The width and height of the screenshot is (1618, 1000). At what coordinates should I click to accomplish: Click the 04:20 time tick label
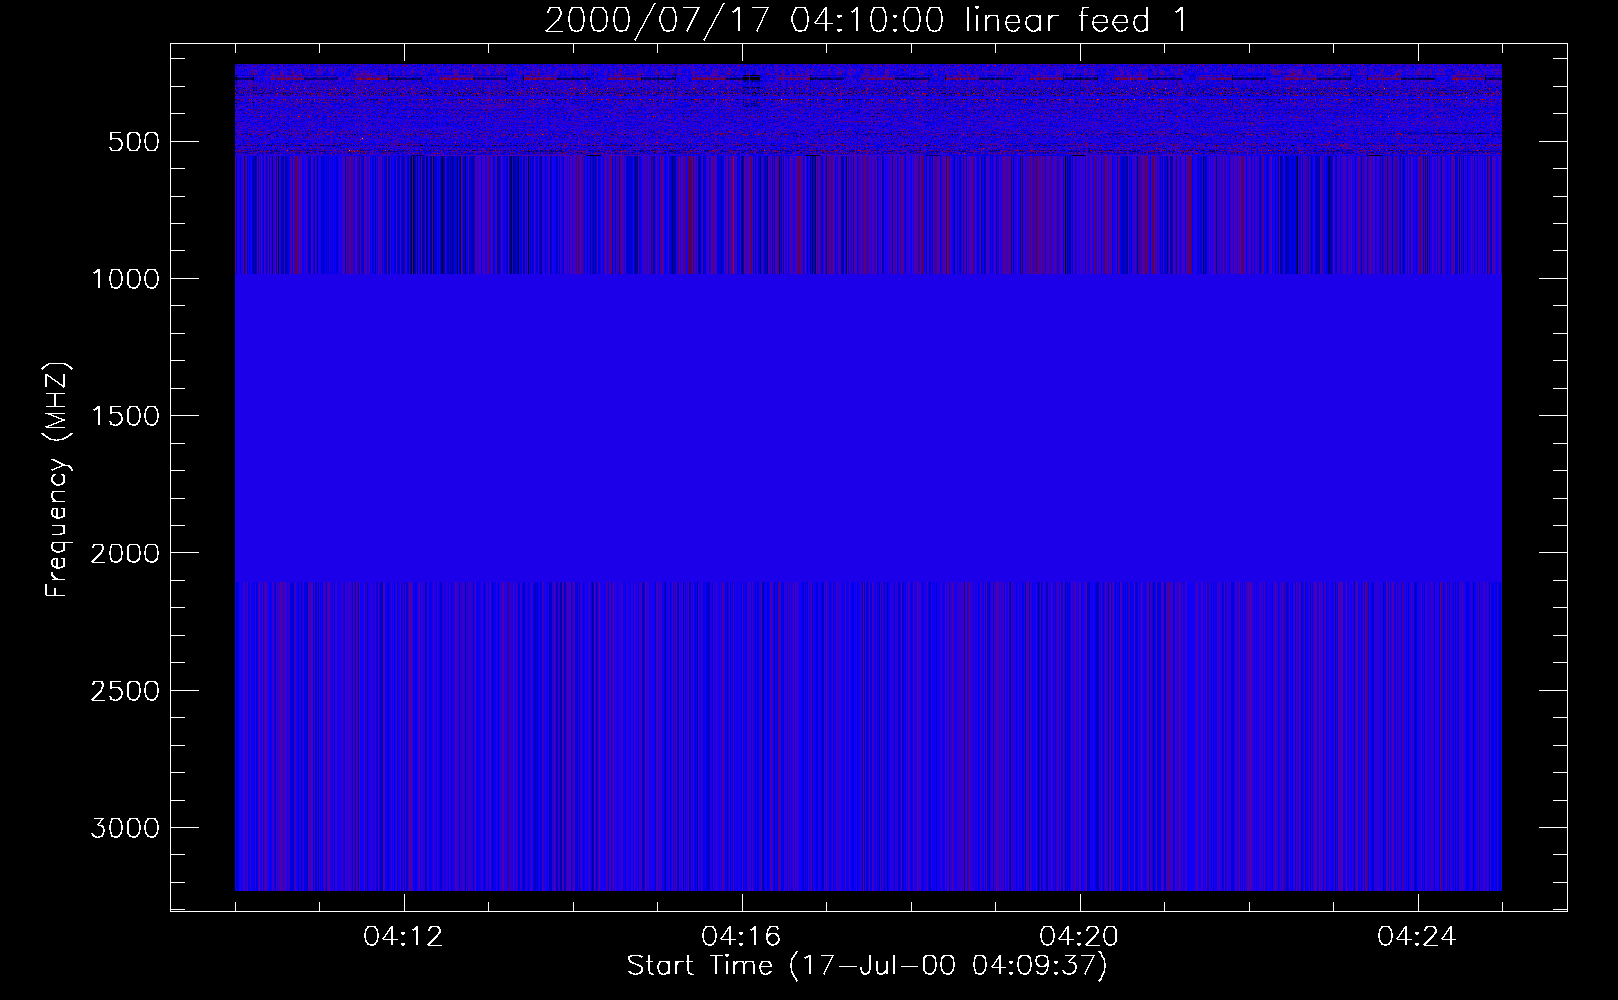(1079, 937)
